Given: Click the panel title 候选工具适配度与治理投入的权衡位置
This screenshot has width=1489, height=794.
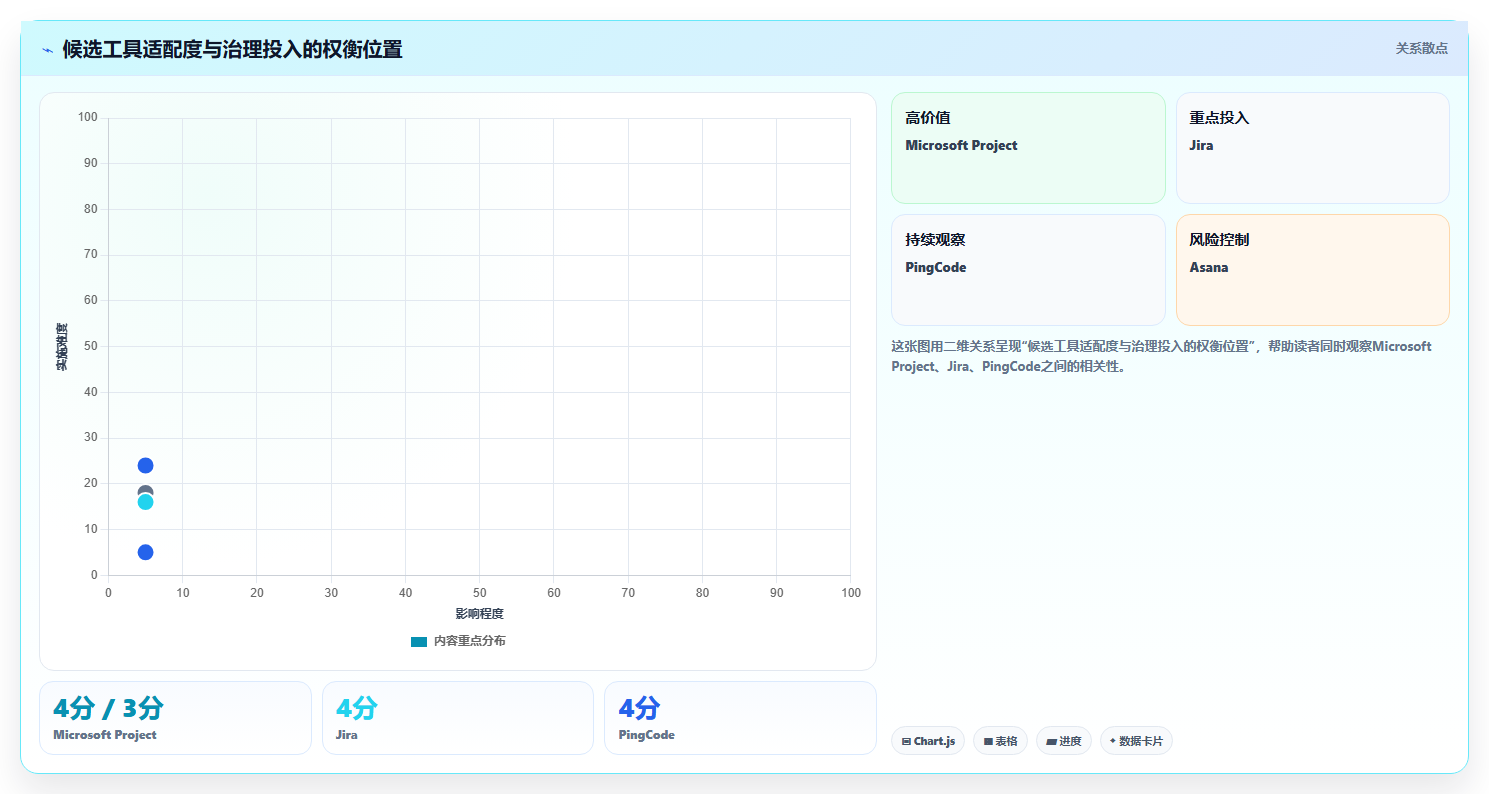Looking at the screenshot, I should click(x=232, y=49).
